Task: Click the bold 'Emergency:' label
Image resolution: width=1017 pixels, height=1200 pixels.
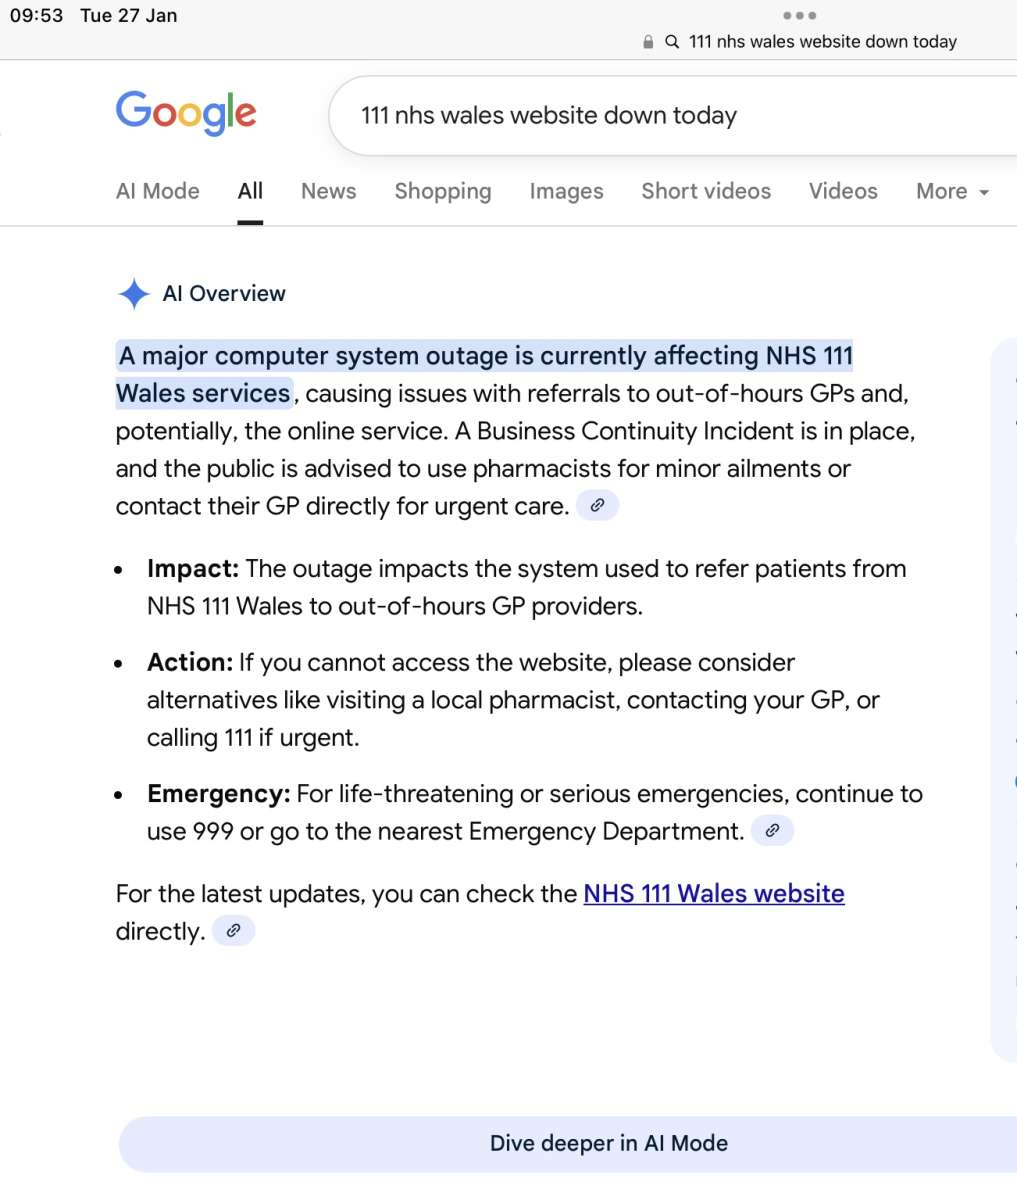Action: click(219, 794)
